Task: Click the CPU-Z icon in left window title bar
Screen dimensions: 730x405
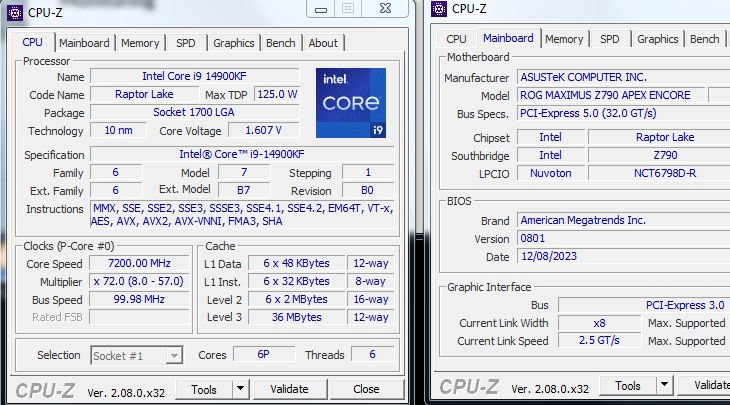Action: coord(15,10)
